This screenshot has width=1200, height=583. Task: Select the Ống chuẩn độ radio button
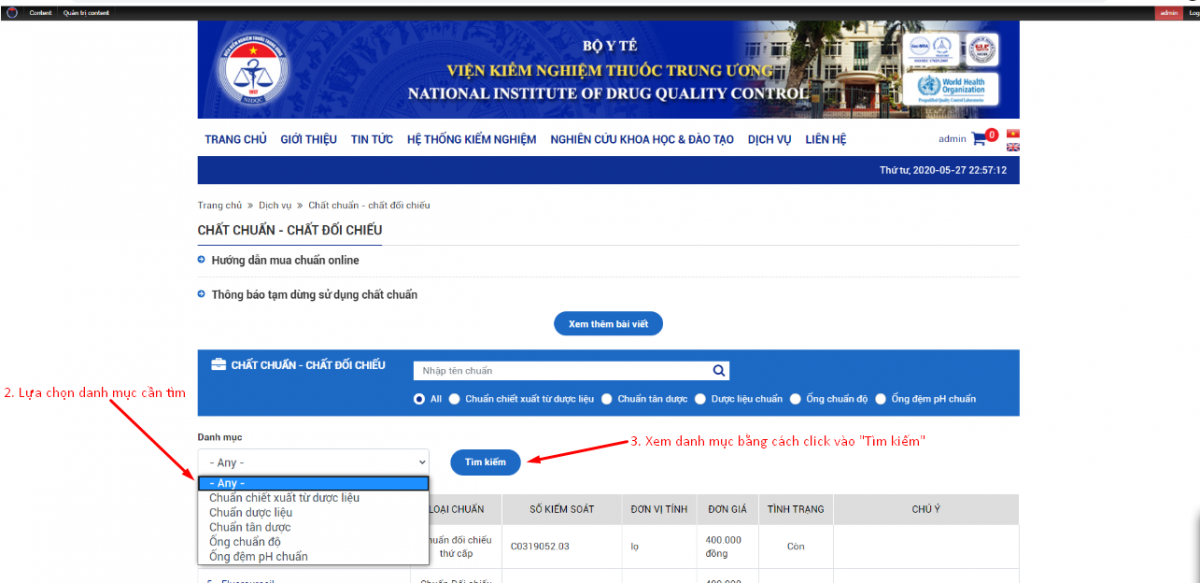coord(796,399)
